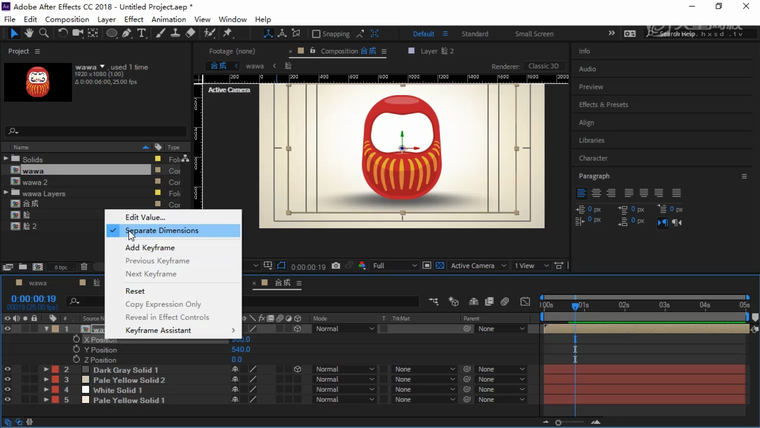Click the snapshot camera icon in viewer
The height and width of the screenshot is (428, 760).
pos(336,266)
